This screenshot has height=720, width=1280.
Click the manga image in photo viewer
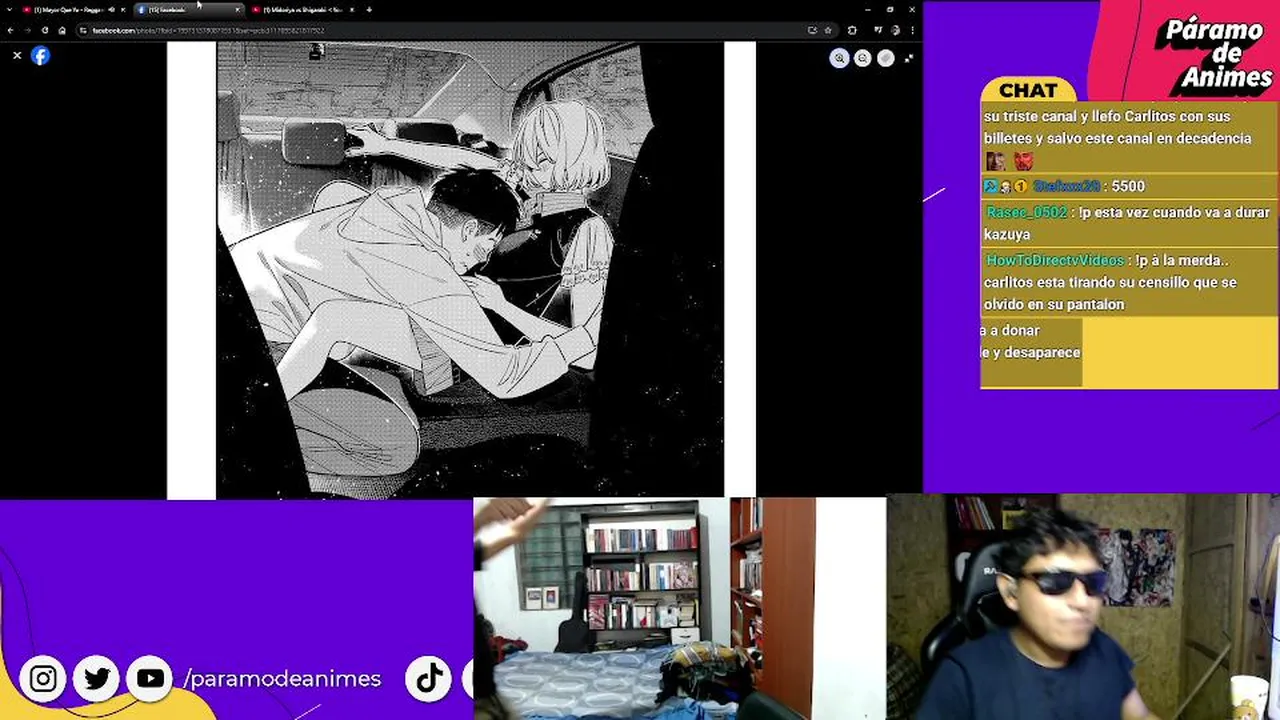pos(470,269)
